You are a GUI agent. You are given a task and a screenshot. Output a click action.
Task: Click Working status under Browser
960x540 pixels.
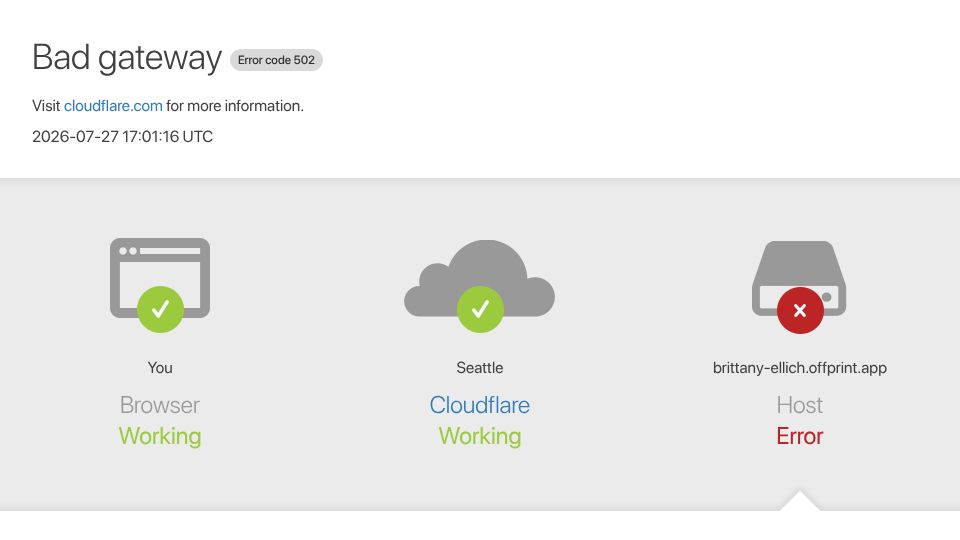[160, 437]
